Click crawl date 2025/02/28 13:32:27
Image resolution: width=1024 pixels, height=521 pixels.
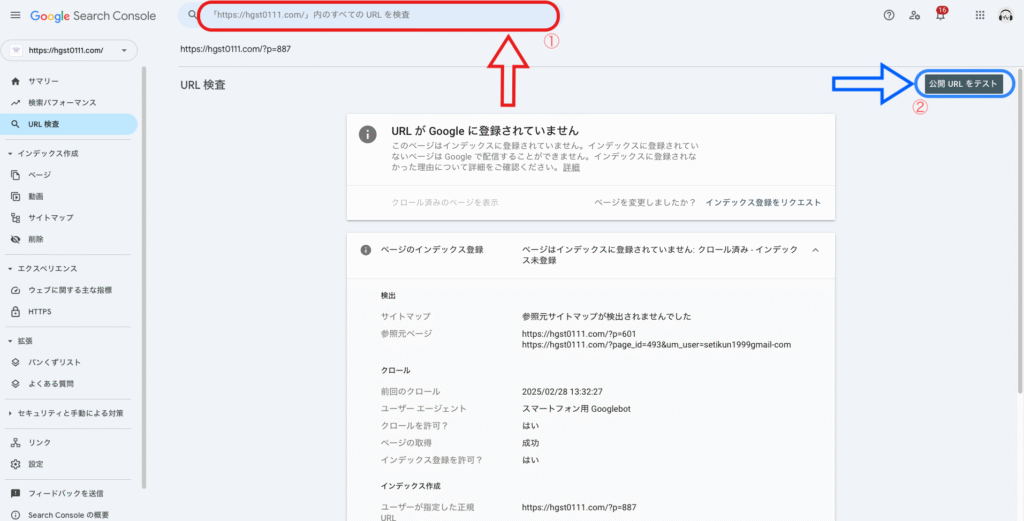tap(562, 392)
